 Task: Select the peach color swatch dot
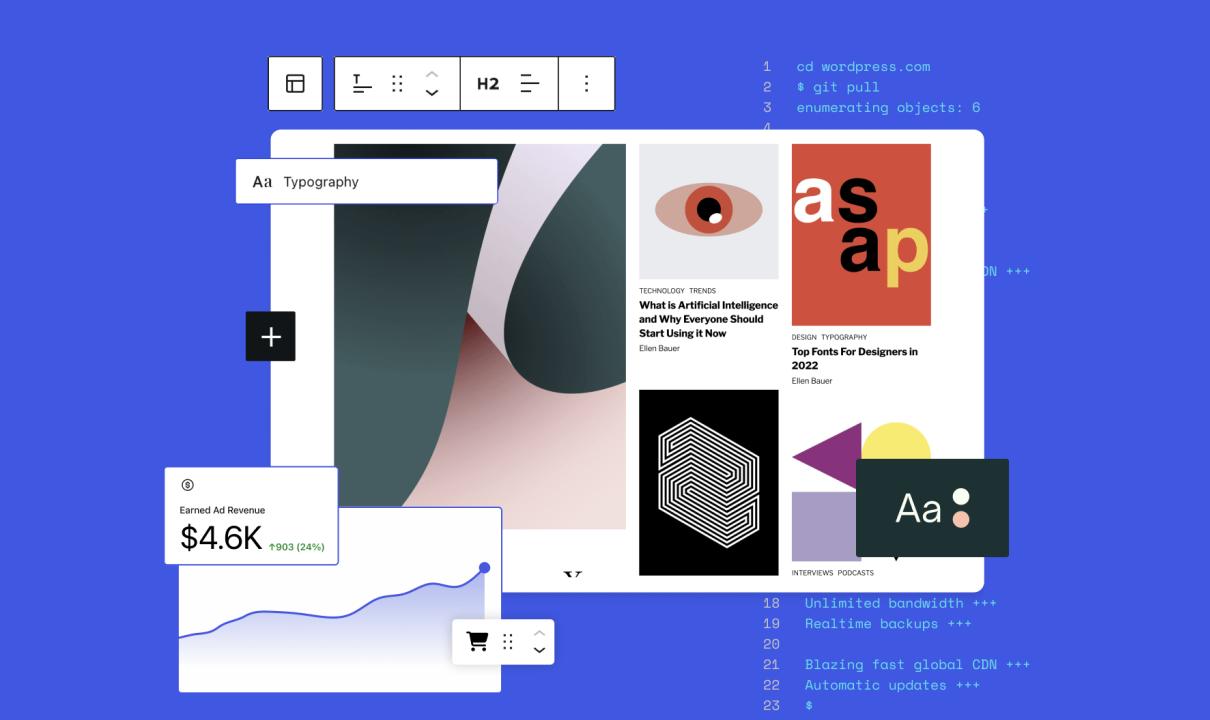click(x=961, y=520)
